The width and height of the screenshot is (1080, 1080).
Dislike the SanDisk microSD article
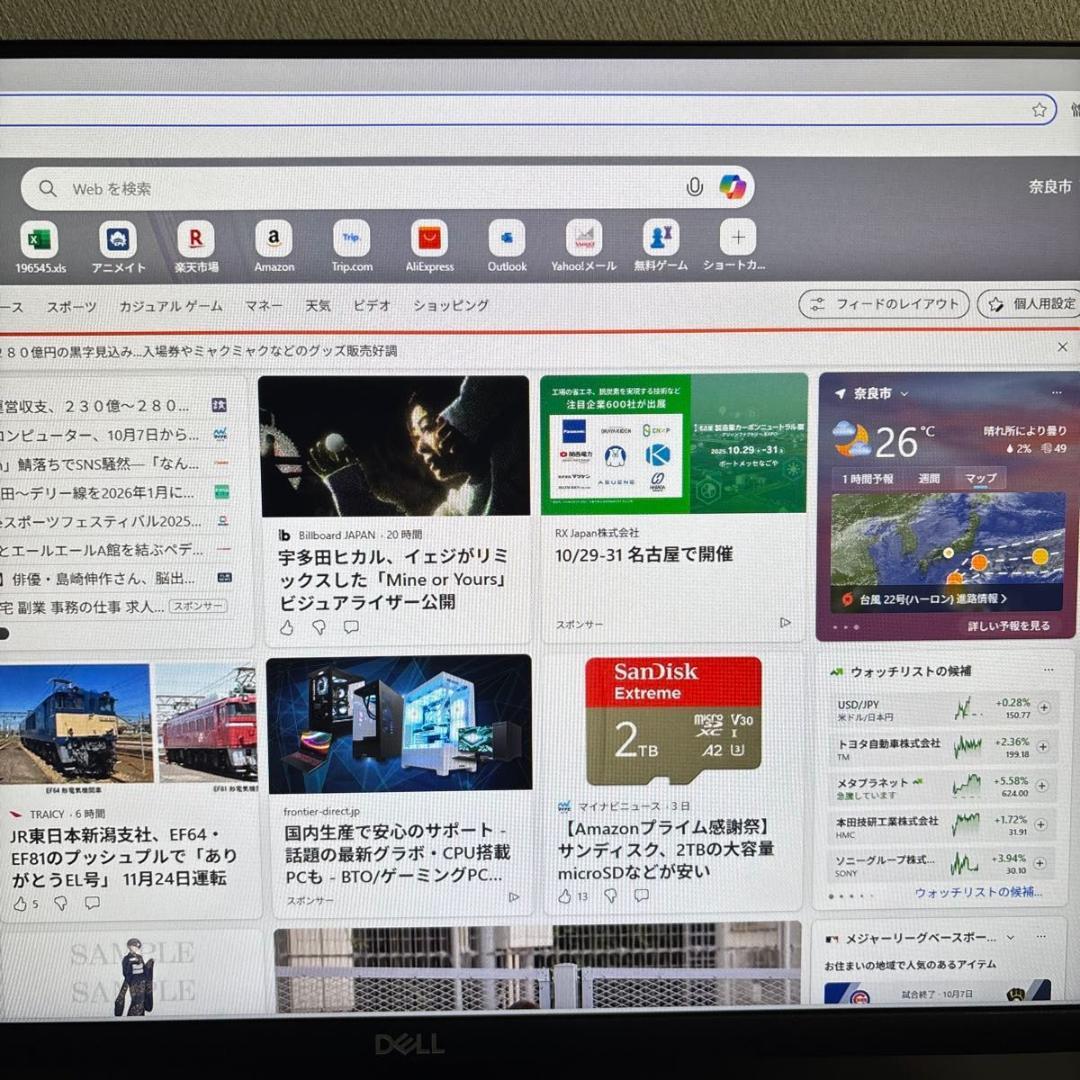[609, 897]
